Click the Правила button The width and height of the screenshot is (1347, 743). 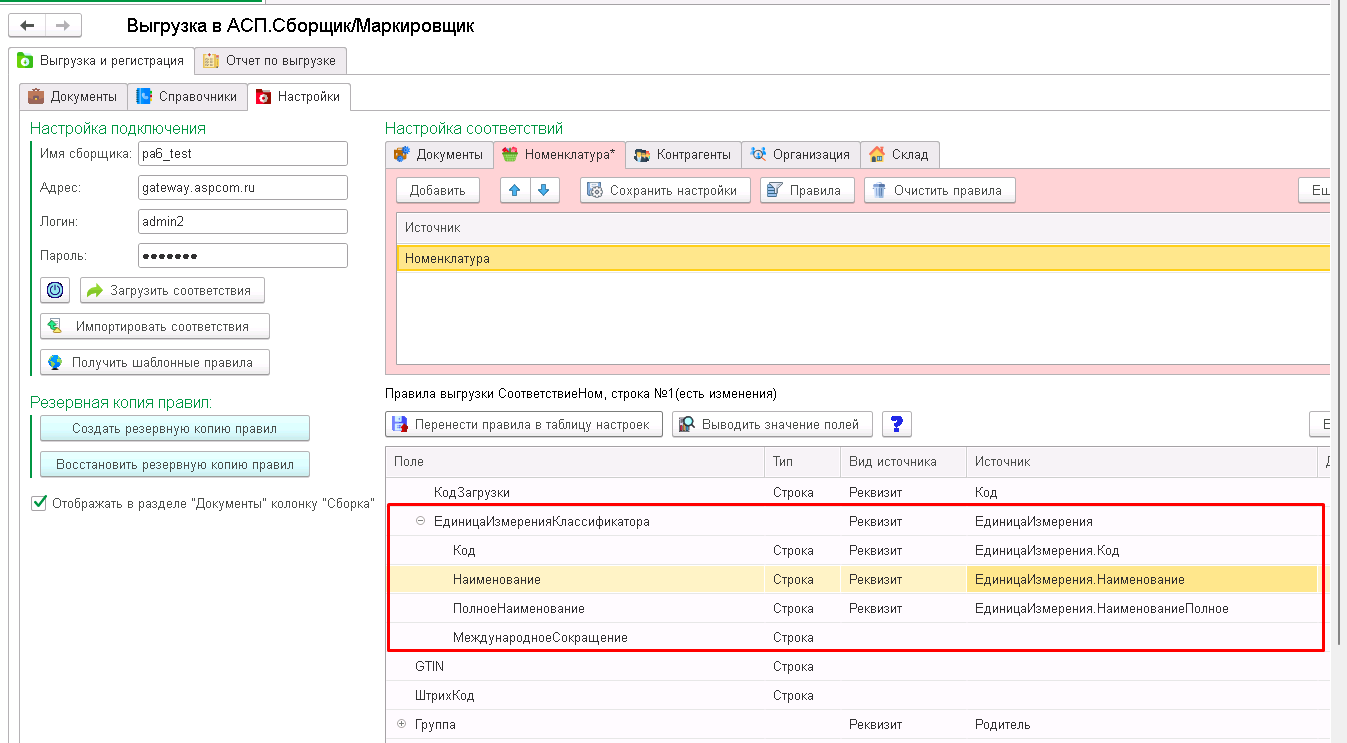click(x=807, y=190)
